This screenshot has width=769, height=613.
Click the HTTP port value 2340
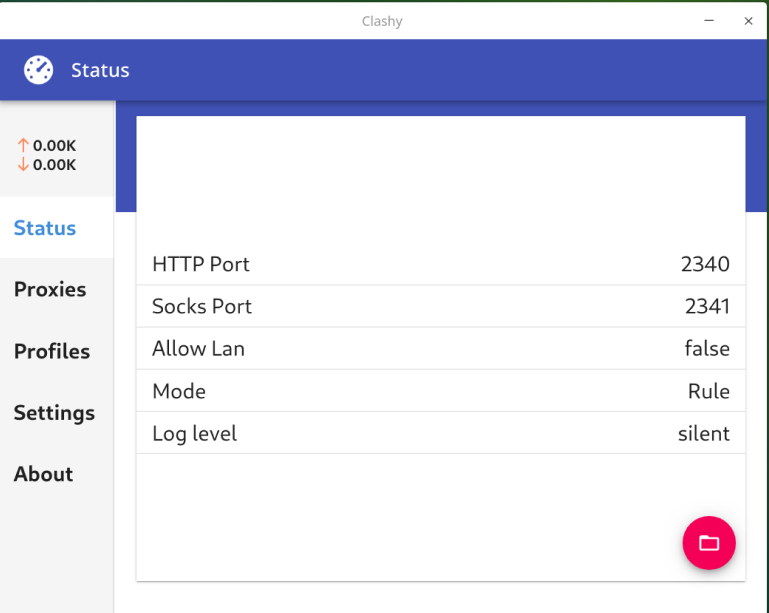pyautogui.click(x=705, y=264)
